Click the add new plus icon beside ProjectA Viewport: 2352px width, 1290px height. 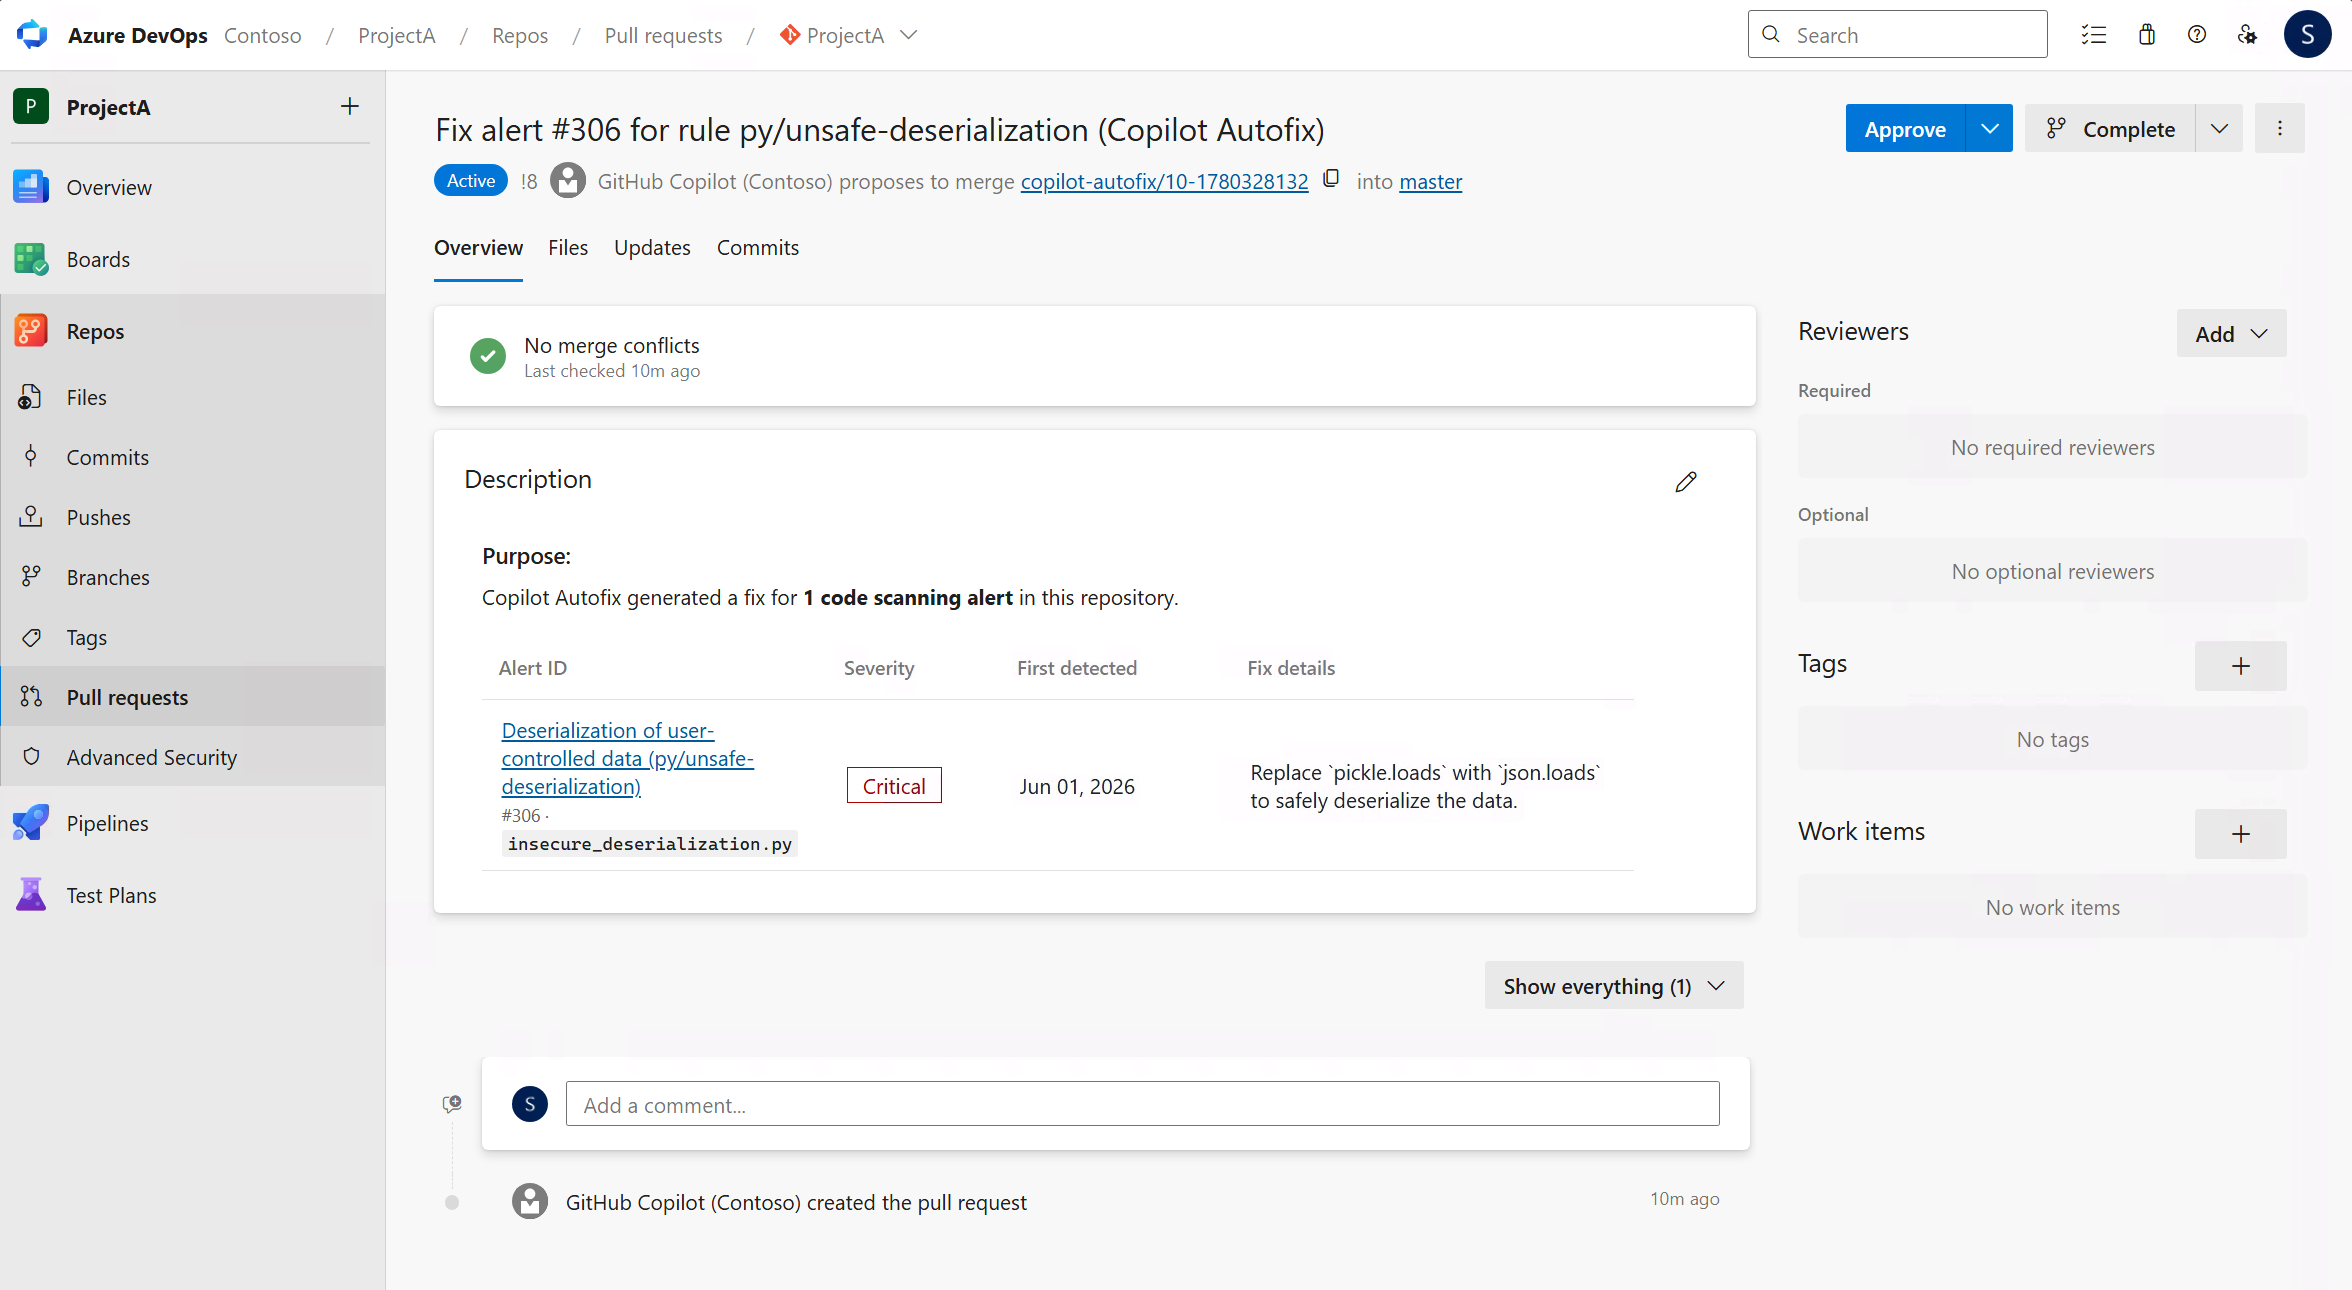[x=349, y=106]
